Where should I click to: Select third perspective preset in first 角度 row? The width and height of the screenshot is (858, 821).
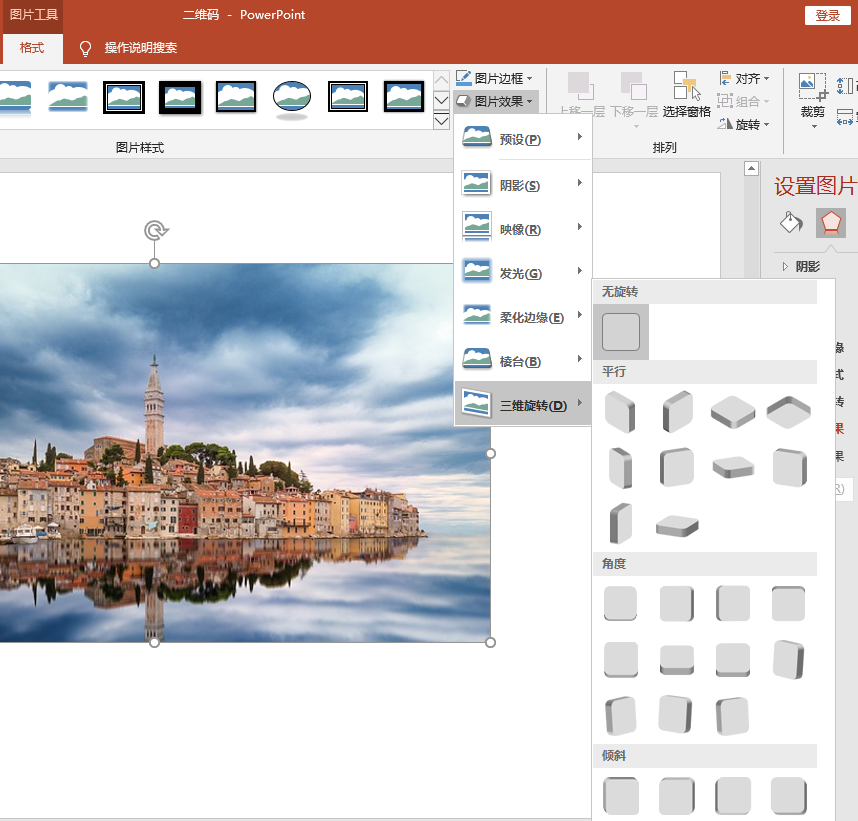pos(733,604)
